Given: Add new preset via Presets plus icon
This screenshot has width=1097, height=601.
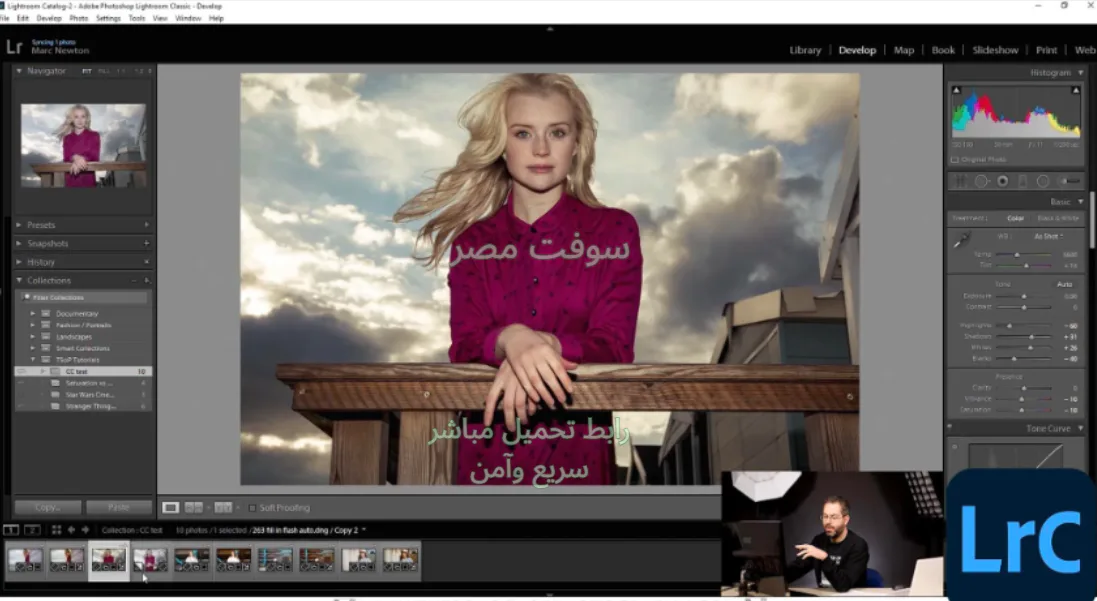Looking at the screenshot, I should click(146, 225).
